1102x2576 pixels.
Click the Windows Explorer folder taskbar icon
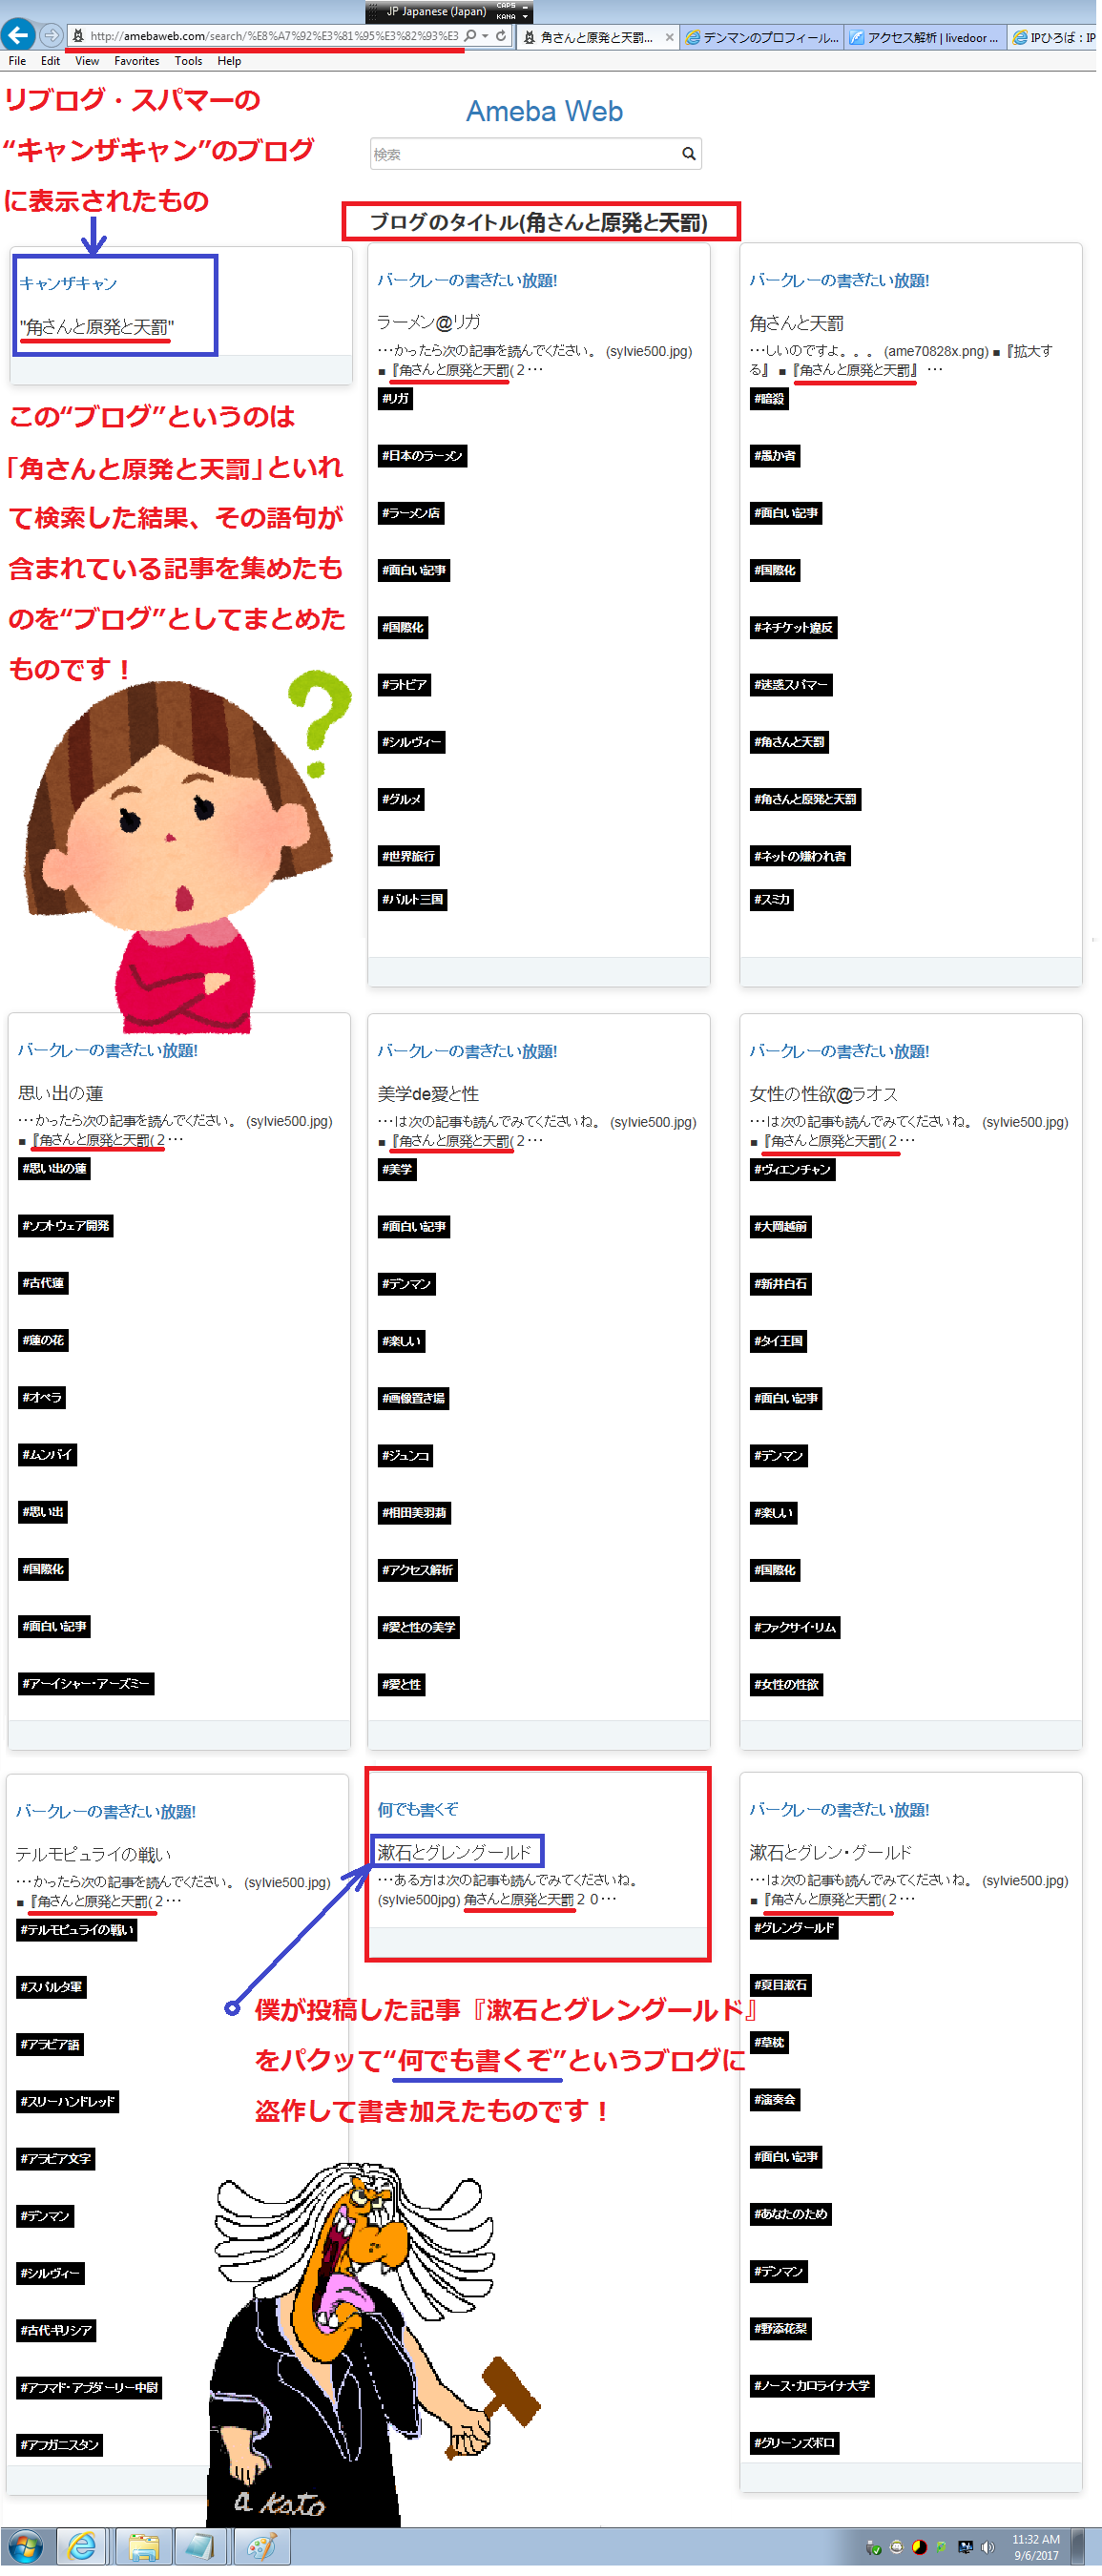click(x=143, y=2546)
